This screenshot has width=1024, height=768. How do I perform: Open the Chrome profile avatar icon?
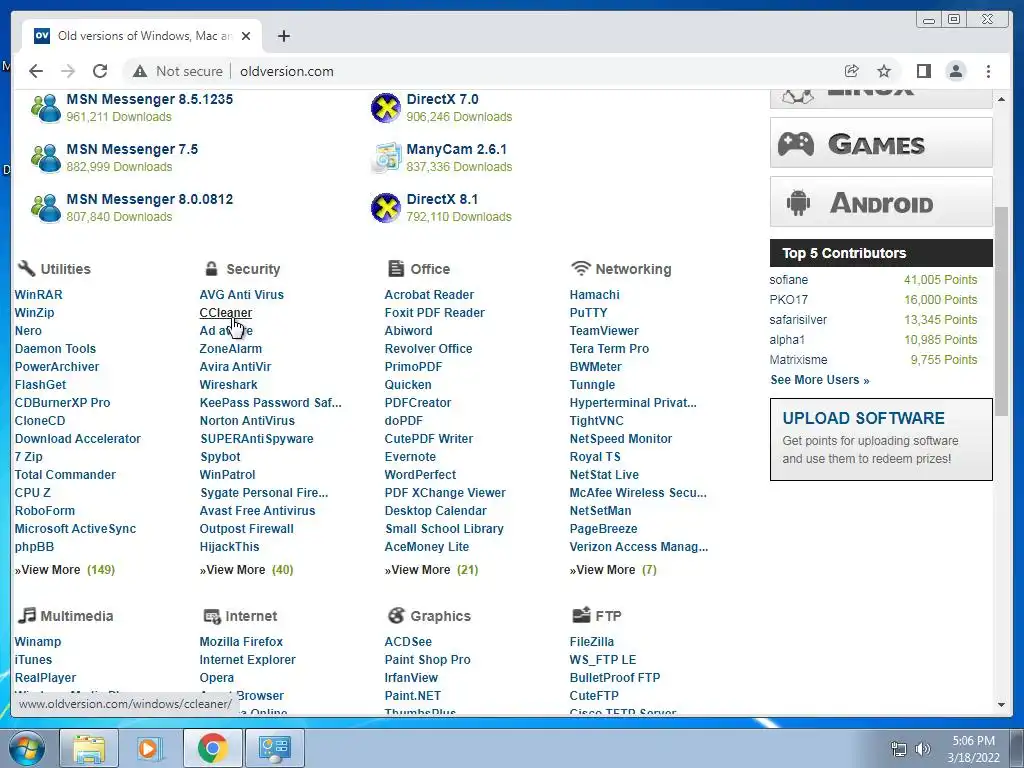(x=955, y=71)
